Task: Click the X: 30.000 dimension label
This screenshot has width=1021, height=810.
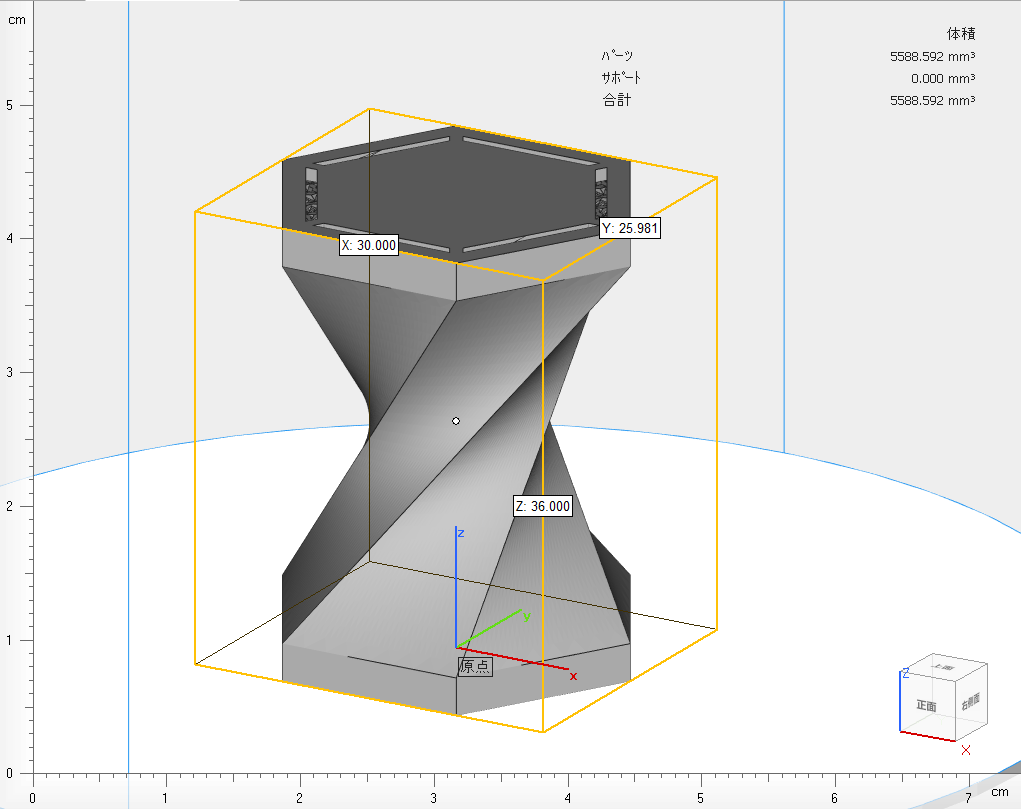Action: tap(368, 245)
